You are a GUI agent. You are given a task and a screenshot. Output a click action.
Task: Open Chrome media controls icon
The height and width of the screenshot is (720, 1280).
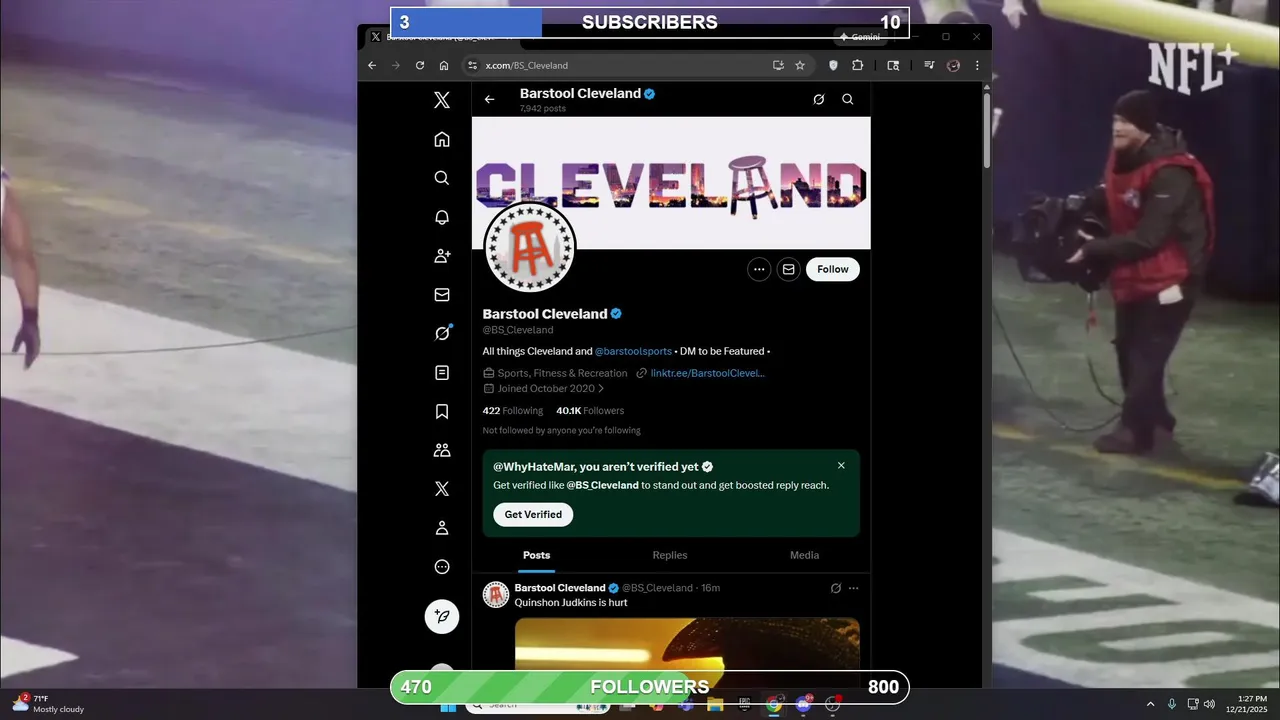929,65
